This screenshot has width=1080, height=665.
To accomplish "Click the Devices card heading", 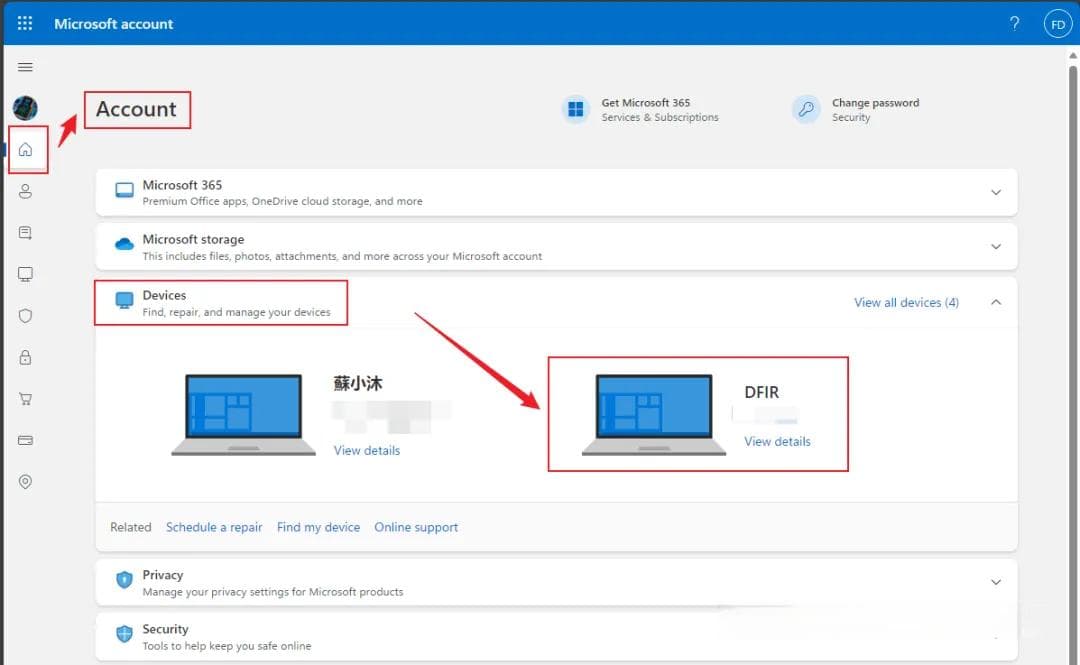I will pos(164,295).
